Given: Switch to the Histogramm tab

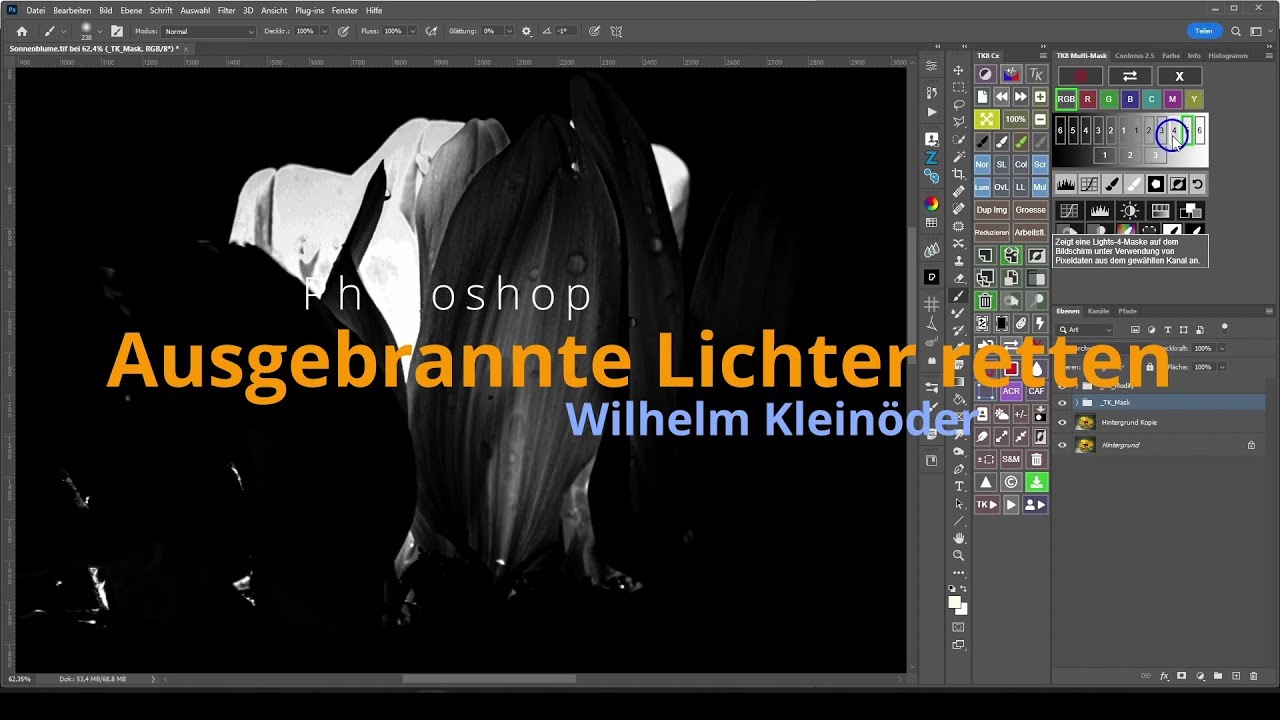Looking at the screenshot, I should (x=1228, y=55).
